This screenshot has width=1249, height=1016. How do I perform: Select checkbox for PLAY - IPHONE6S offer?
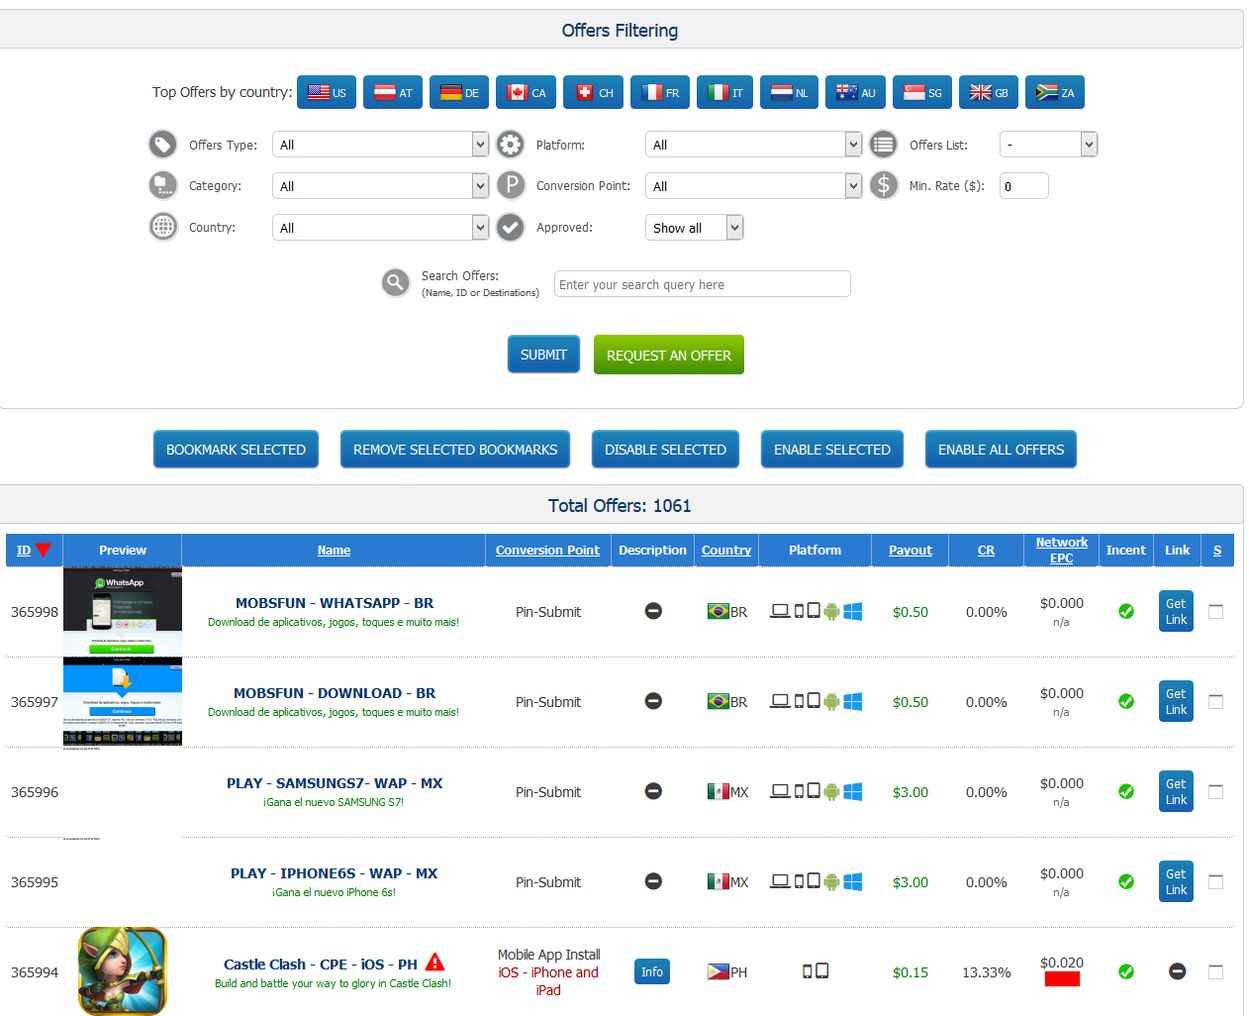(1216, 882)
